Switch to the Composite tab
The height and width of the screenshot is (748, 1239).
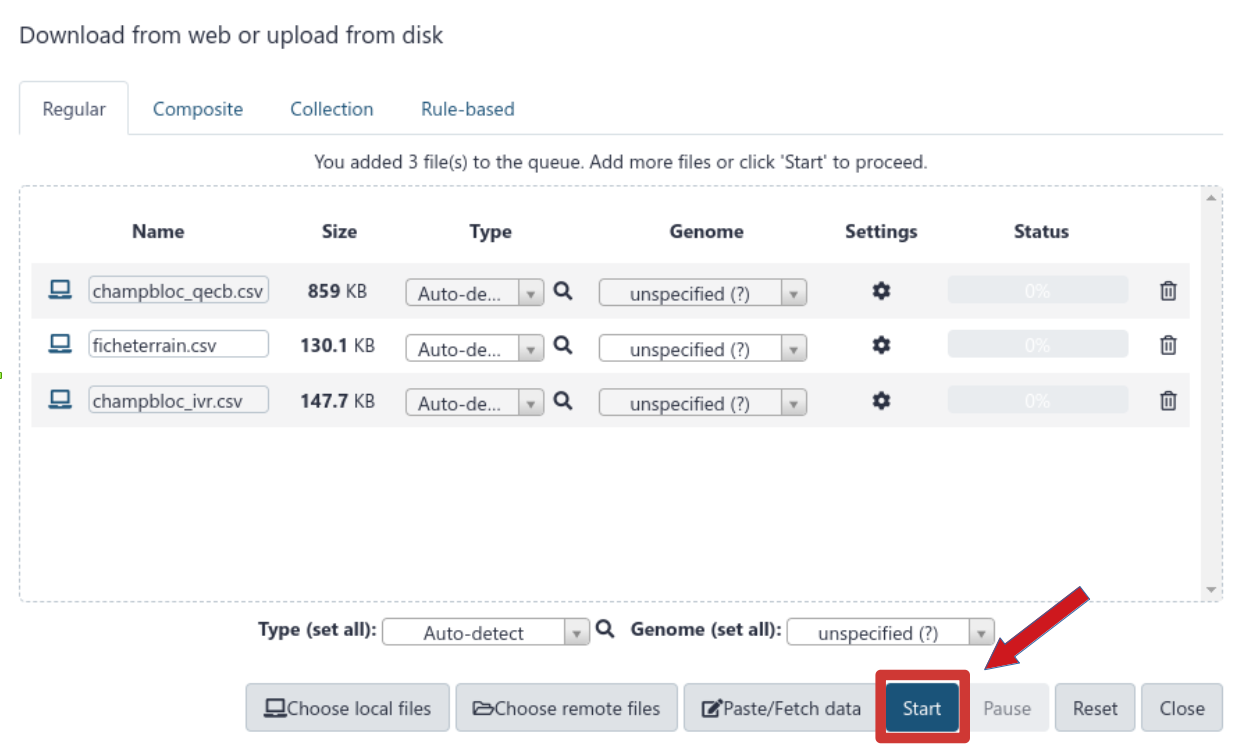pyautogui.click(x=198, y=109)
